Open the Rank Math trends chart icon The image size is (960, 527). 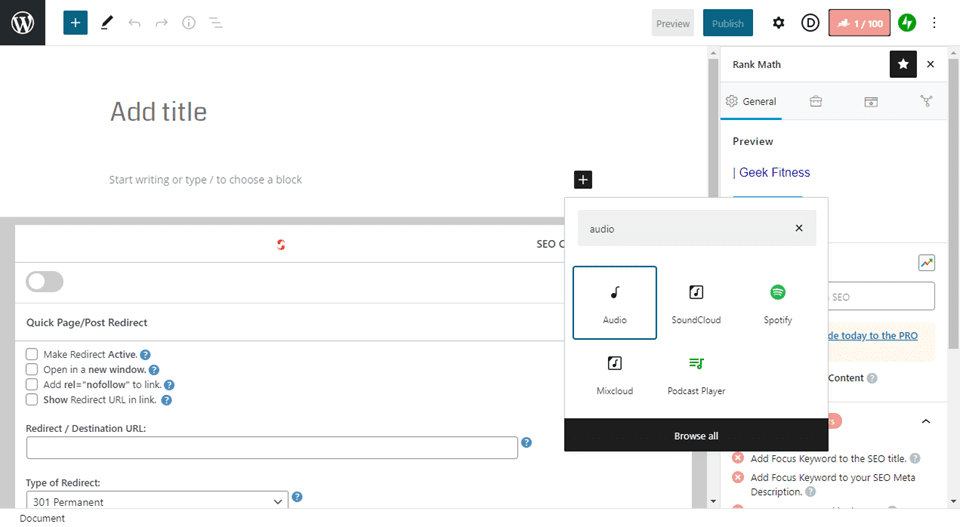tap(926, 263)
